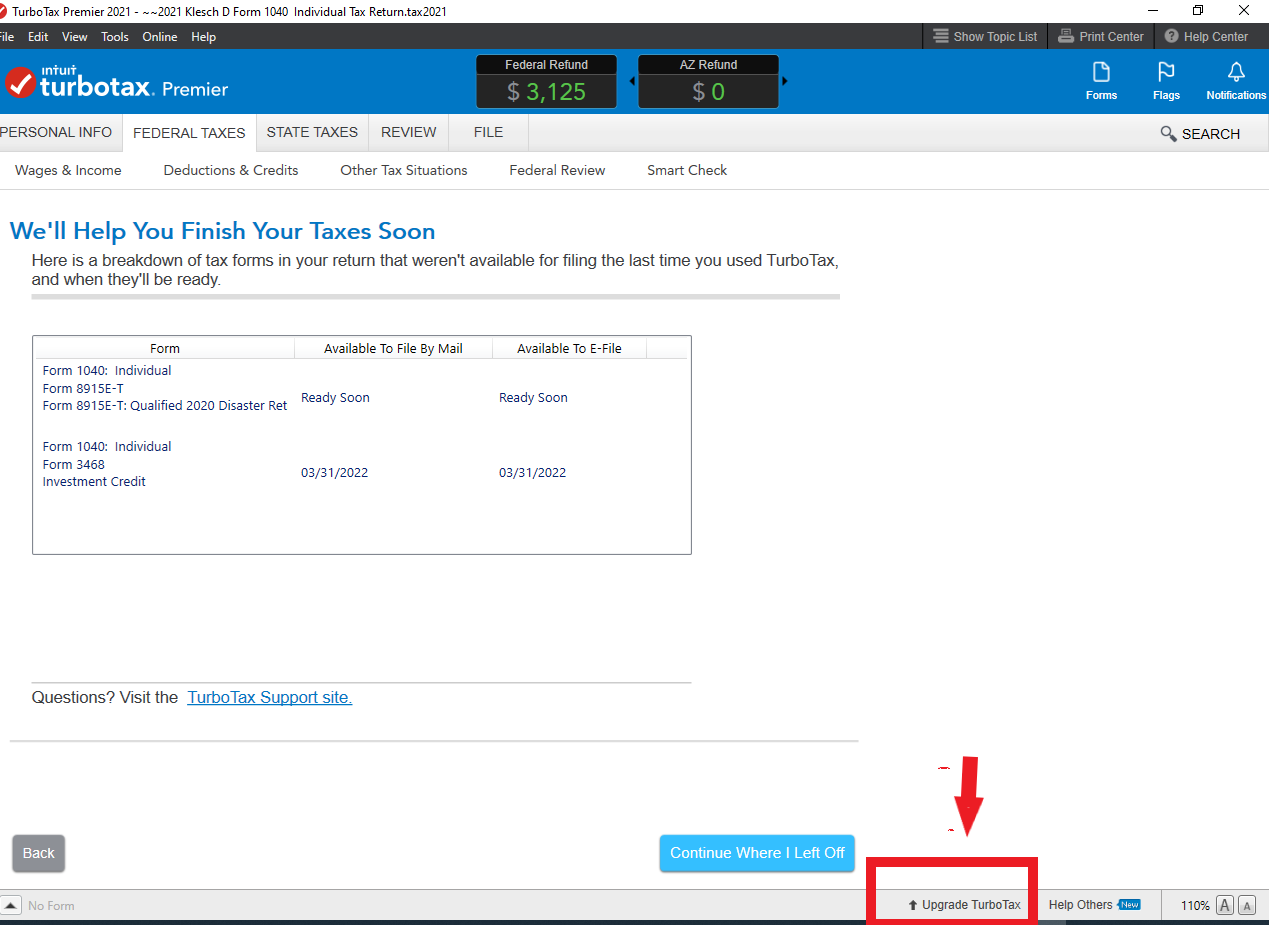Open Smart Check section
The height and width of the screenshot is (925, 1269).
[687, 170]
